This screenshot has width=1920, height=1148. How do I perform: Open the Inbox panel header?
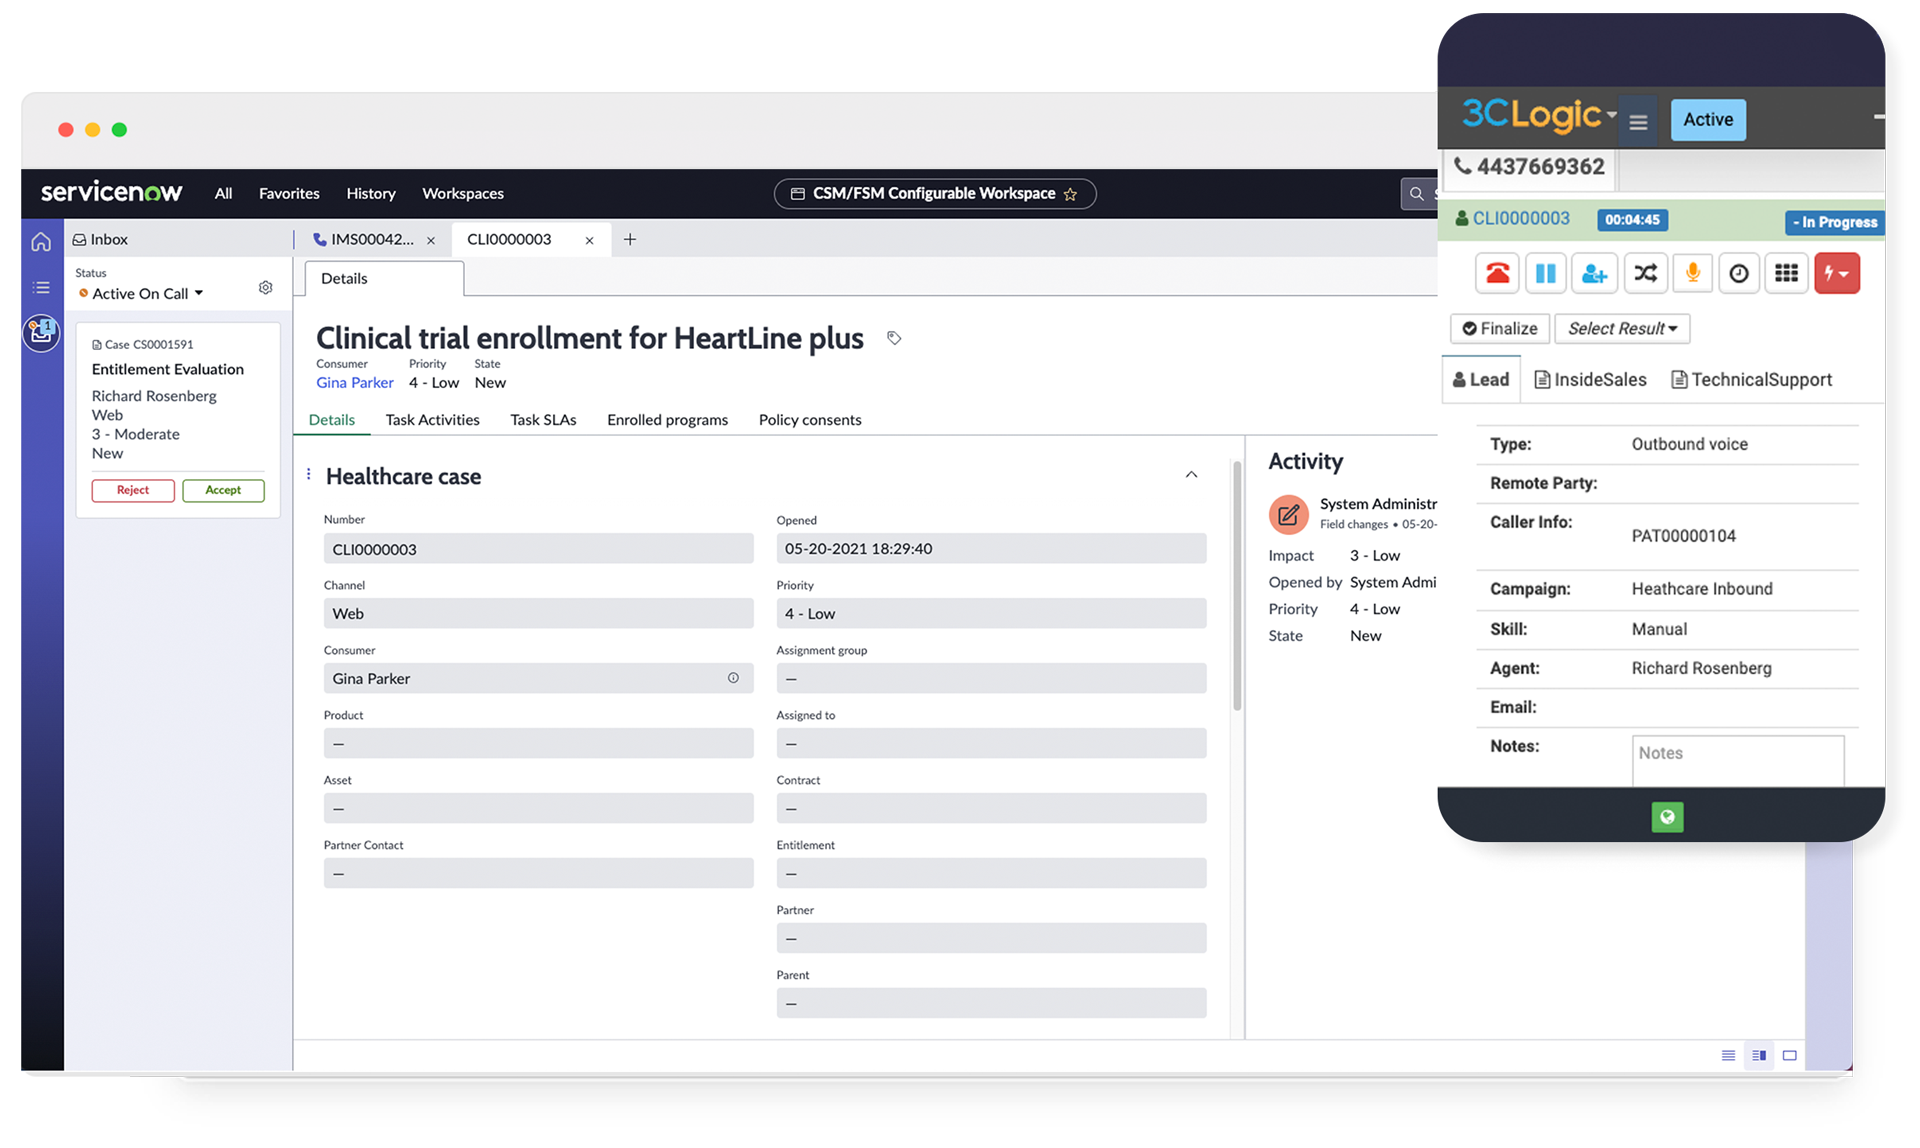100,239
